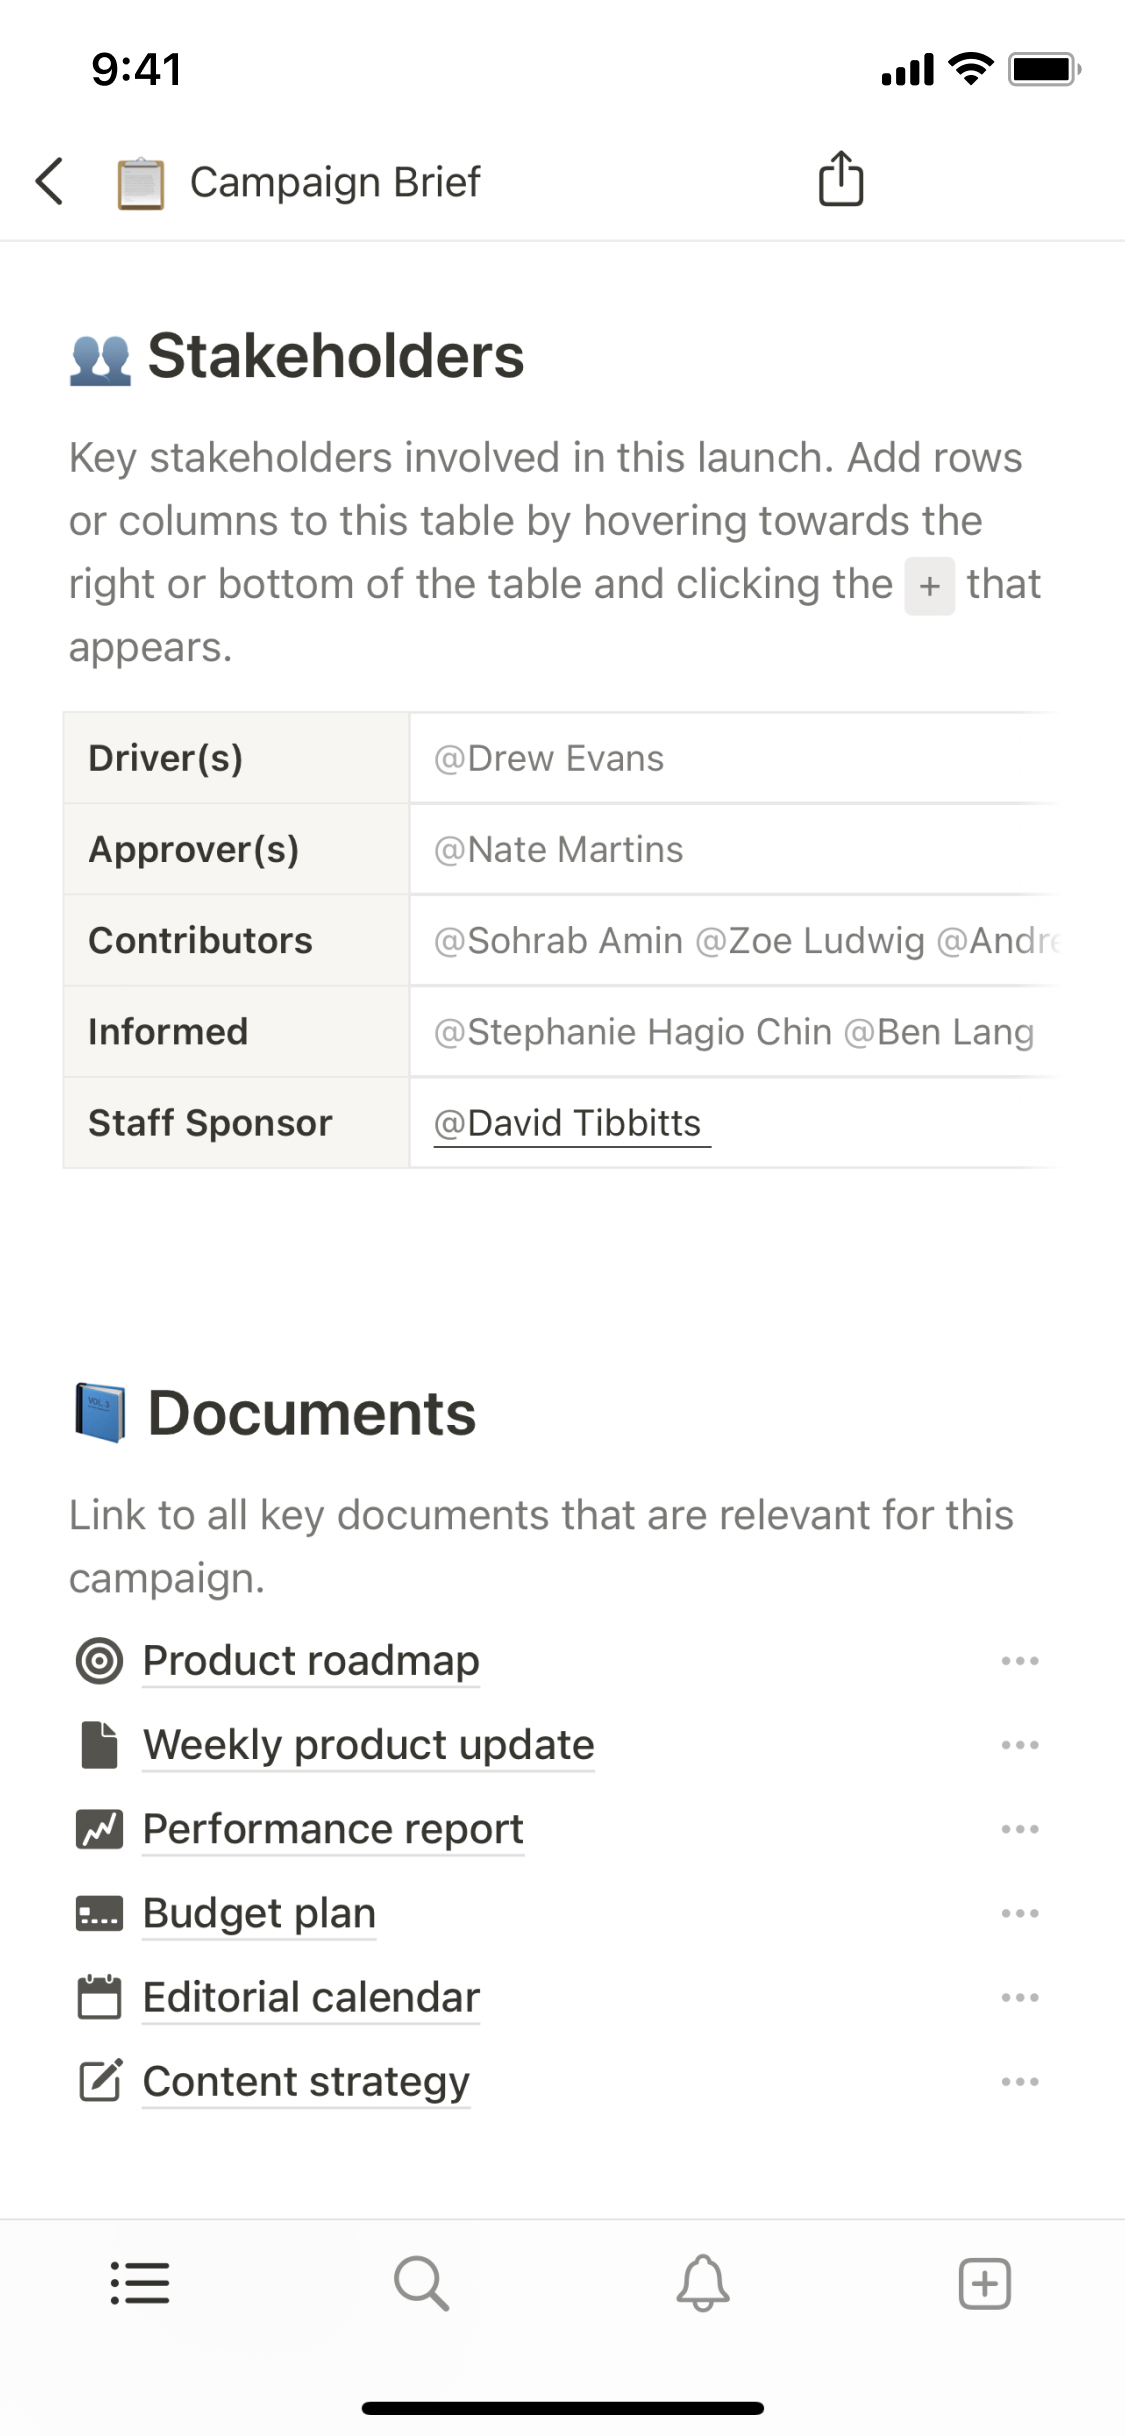Open the Content strategy page
The image size is (1125, 2436).
coord(306,2081)
